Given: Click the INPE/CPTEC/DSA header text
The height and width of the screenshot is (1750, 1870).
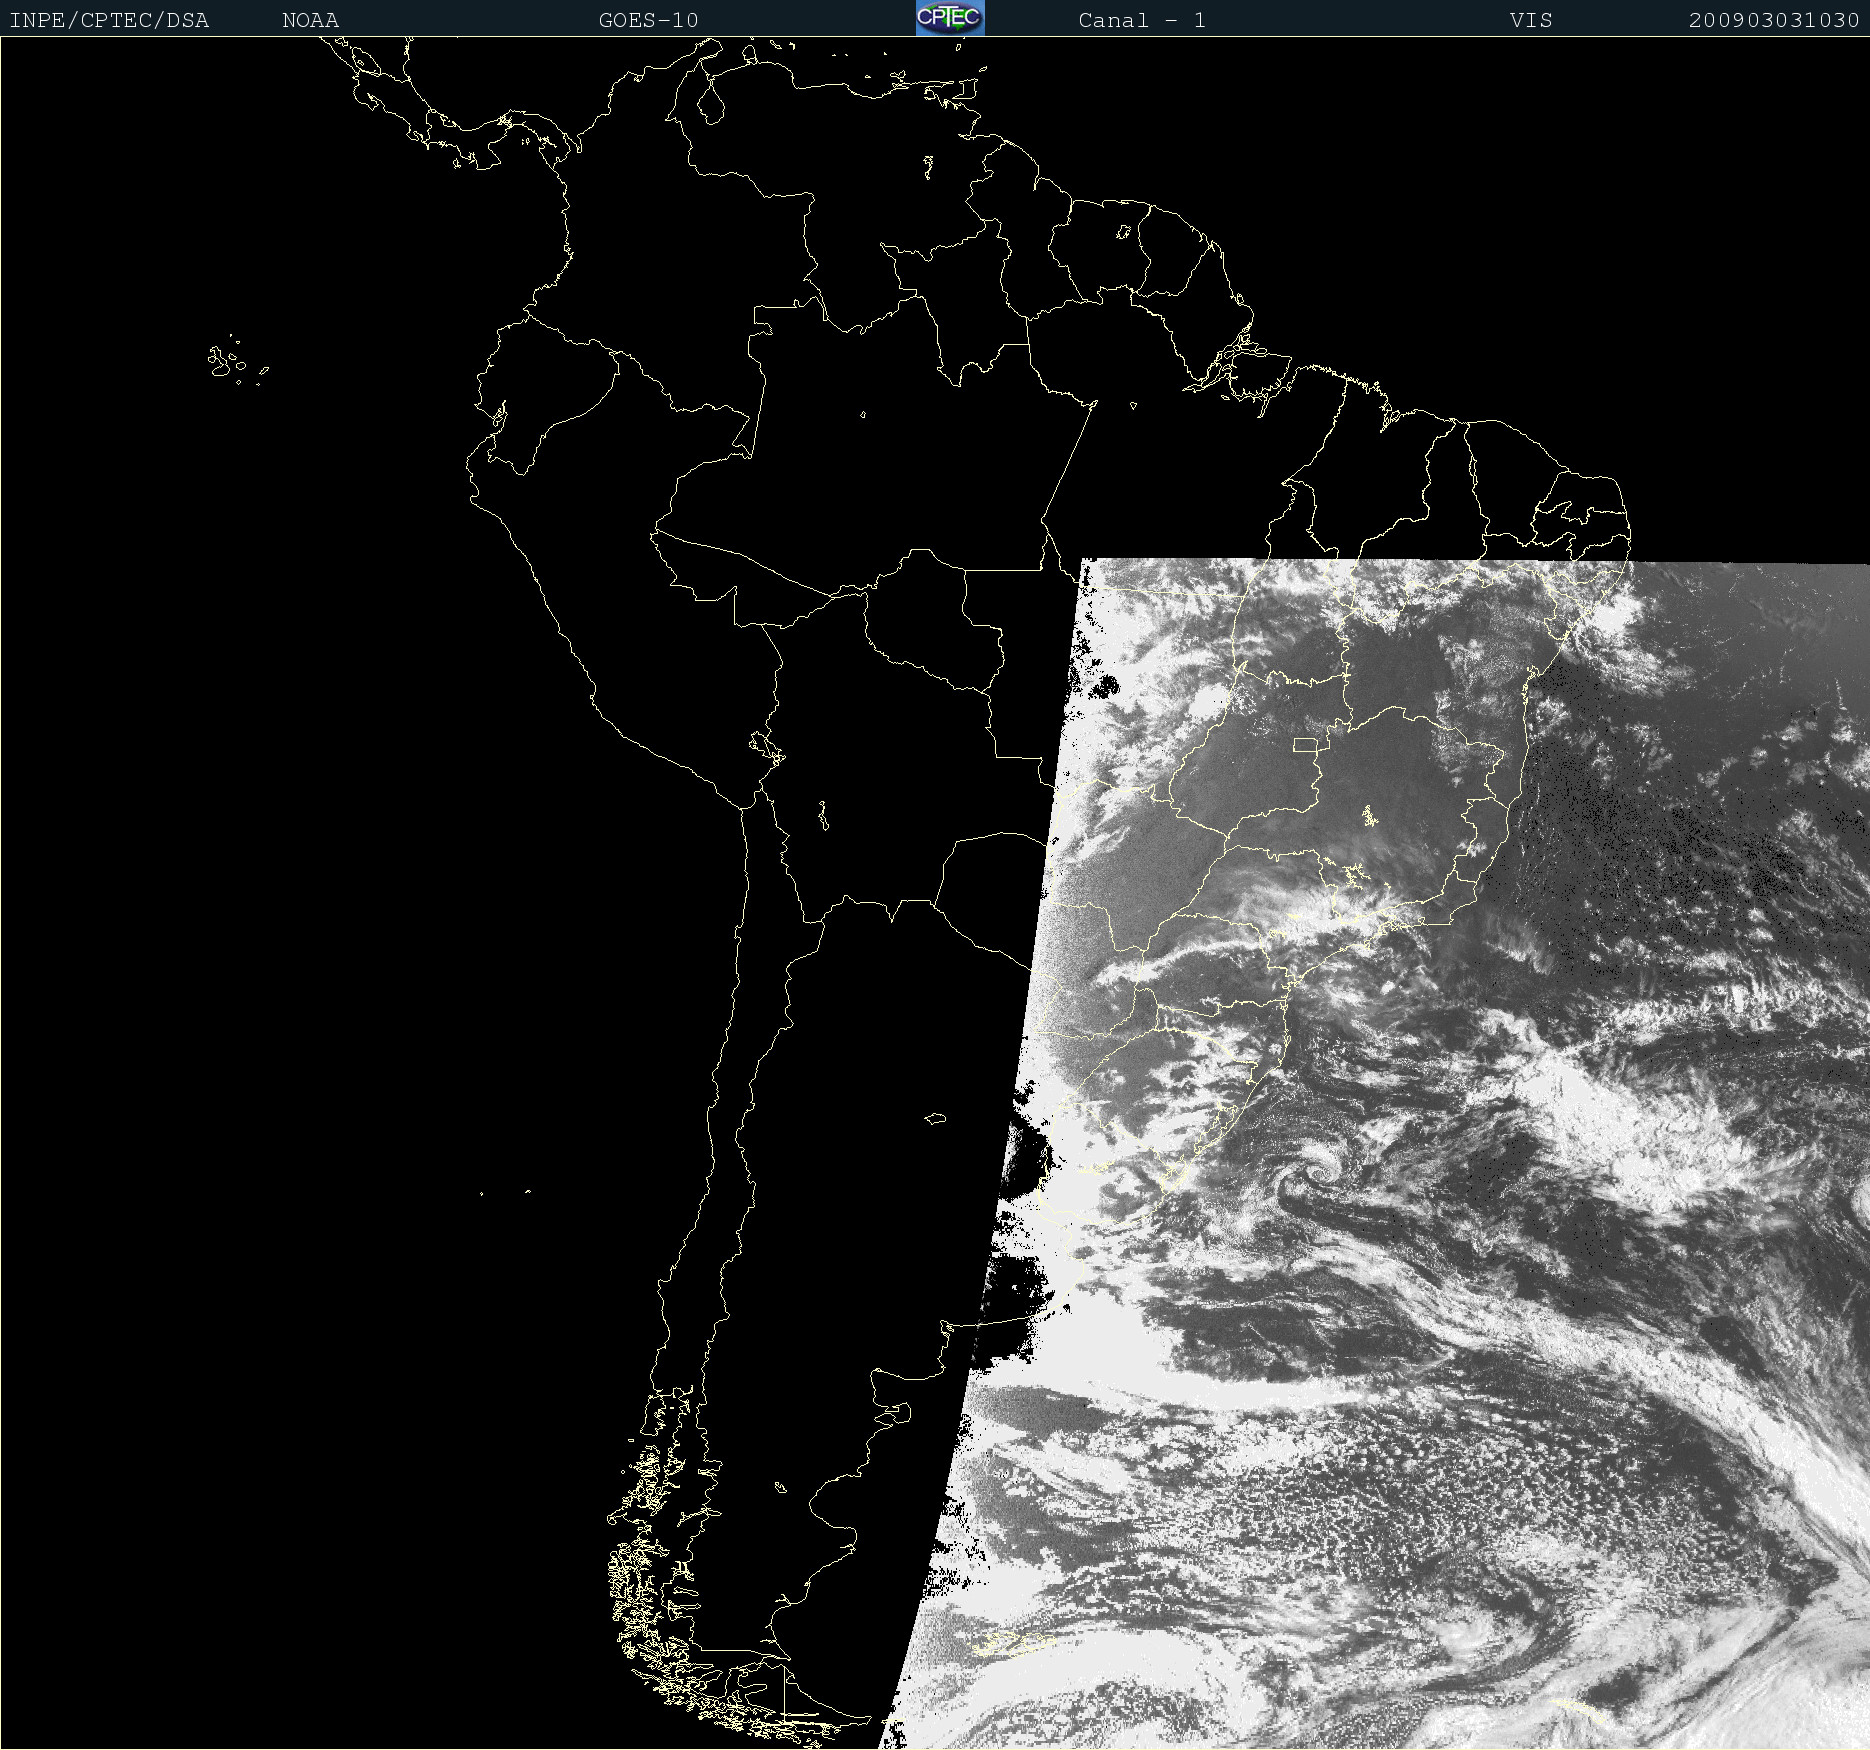Looking at the screenshot, I should click(x=109, y=20).
